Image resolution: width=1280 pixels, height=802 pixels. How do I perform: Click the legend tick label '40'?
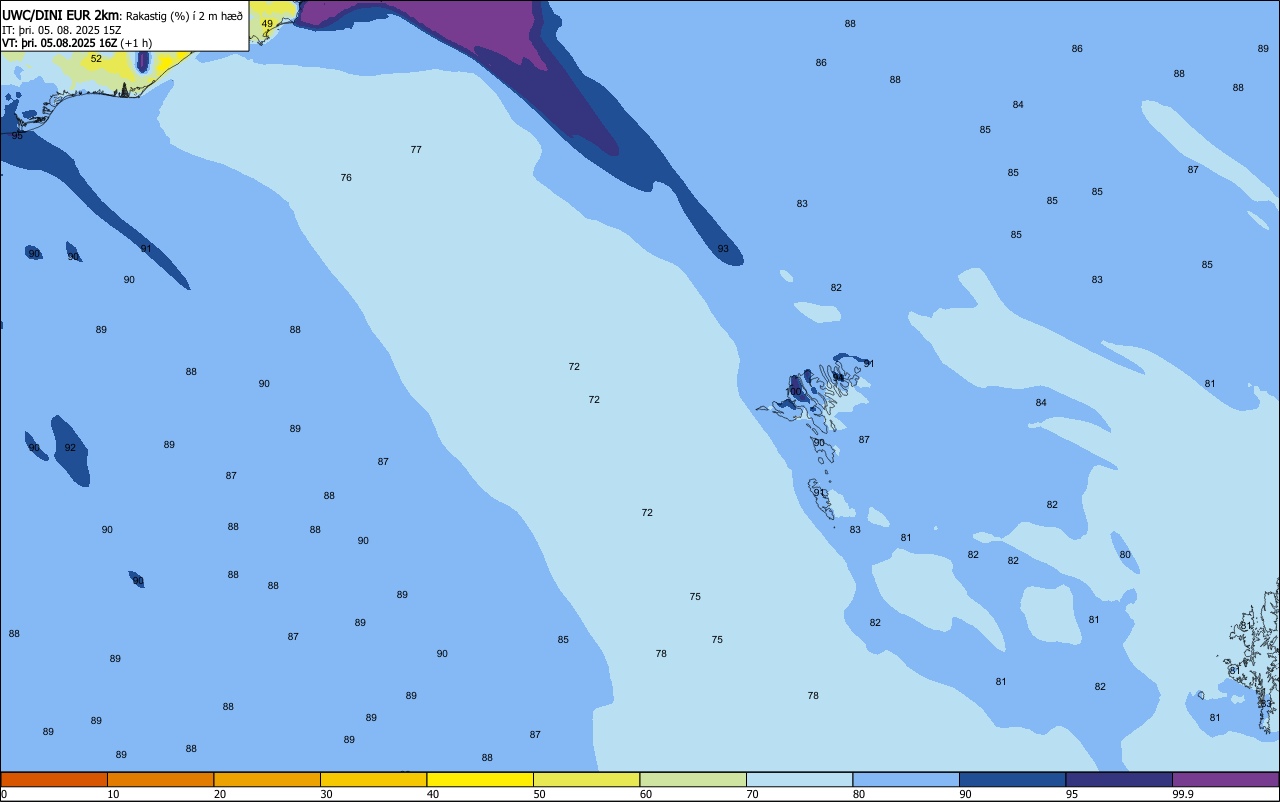433,794
